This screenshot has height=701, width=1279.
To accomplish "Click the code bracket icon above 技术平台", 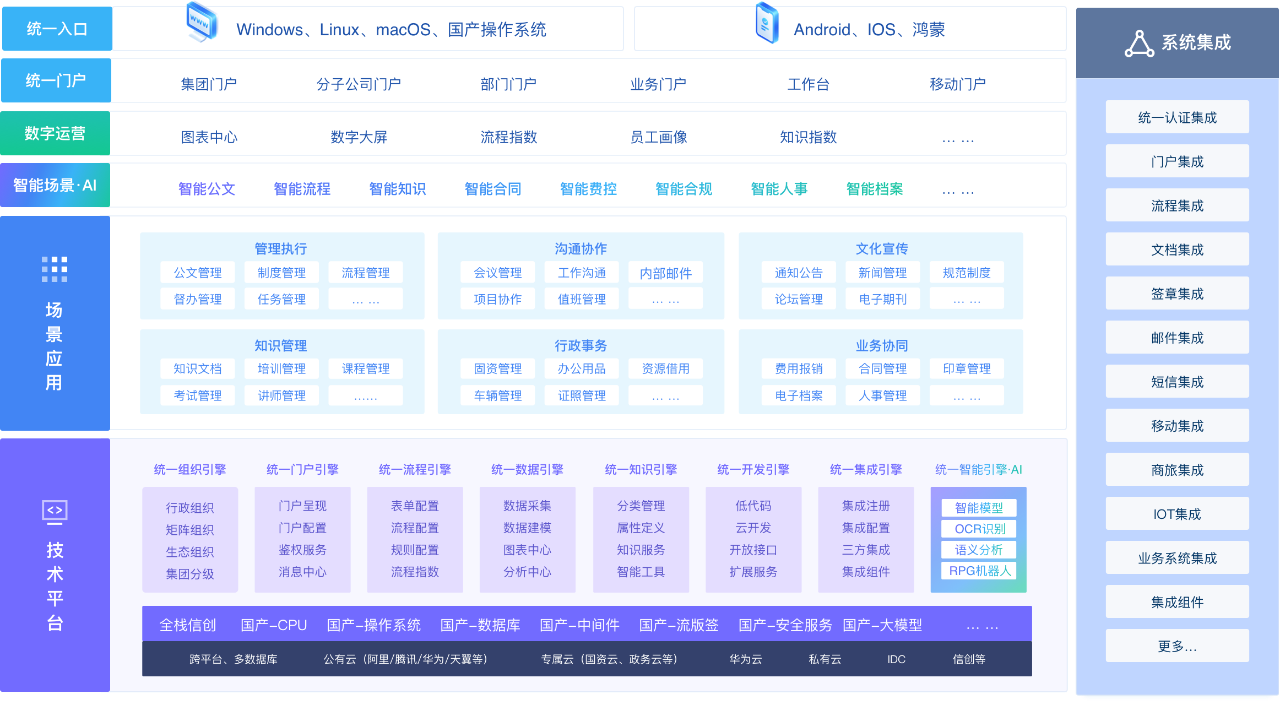I will 55,511.
